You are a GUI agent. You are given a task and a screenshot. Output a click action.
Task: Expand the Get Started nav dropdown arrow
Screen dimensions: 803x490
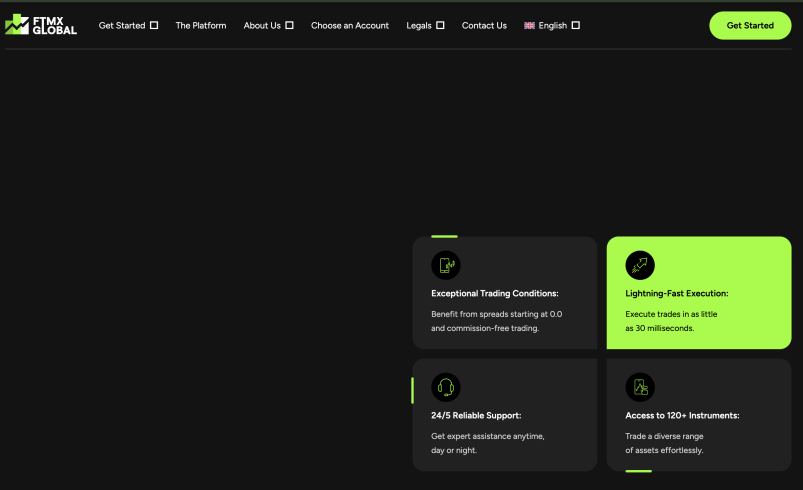(x=154, y=26)
